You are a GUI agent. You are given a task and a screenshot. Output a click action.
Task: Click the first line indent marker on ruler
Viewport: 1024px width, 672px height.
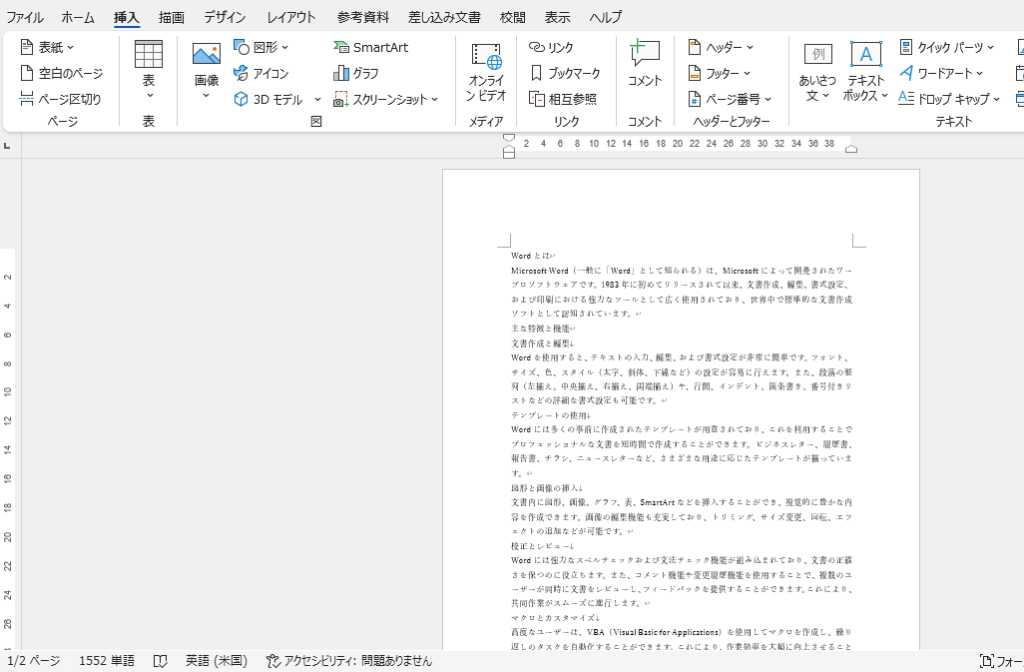point(509,138)
